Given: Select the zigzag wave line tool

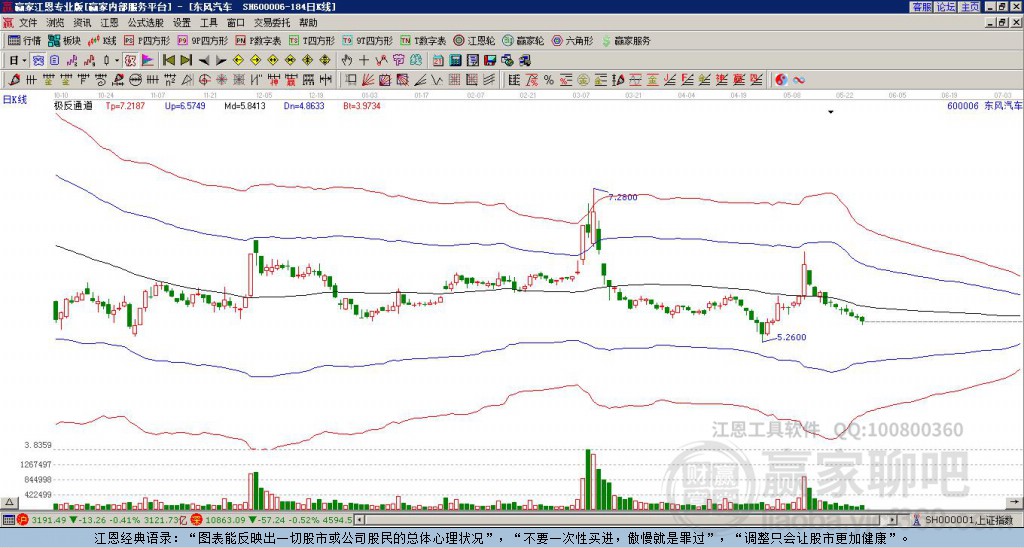Looking at the screenshot, I should 437,80.
